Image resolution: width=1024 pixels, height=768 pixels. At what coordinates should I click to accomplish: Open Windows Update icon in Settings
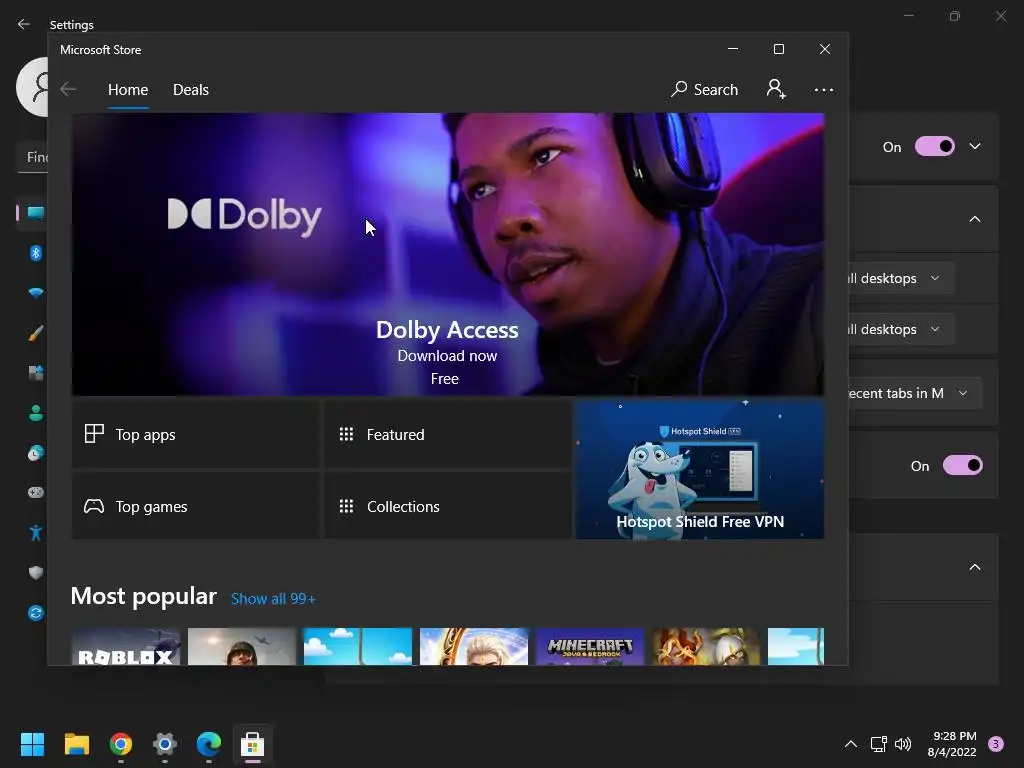36,613
